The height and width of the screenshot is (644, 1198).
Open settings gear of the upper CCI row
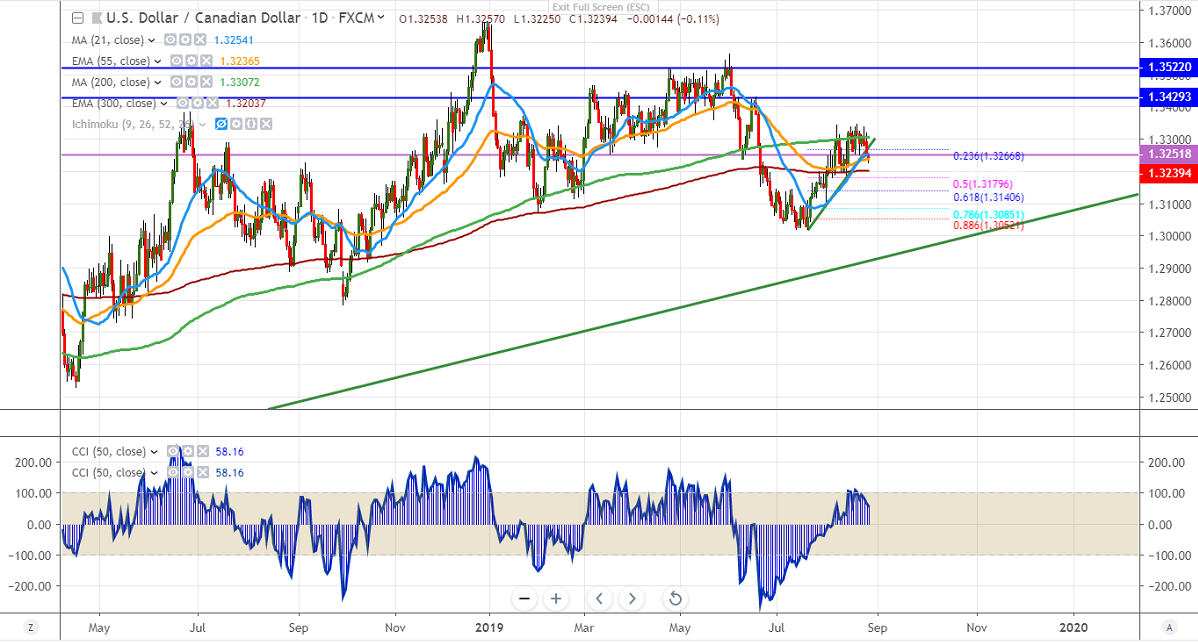coord(188,451)
